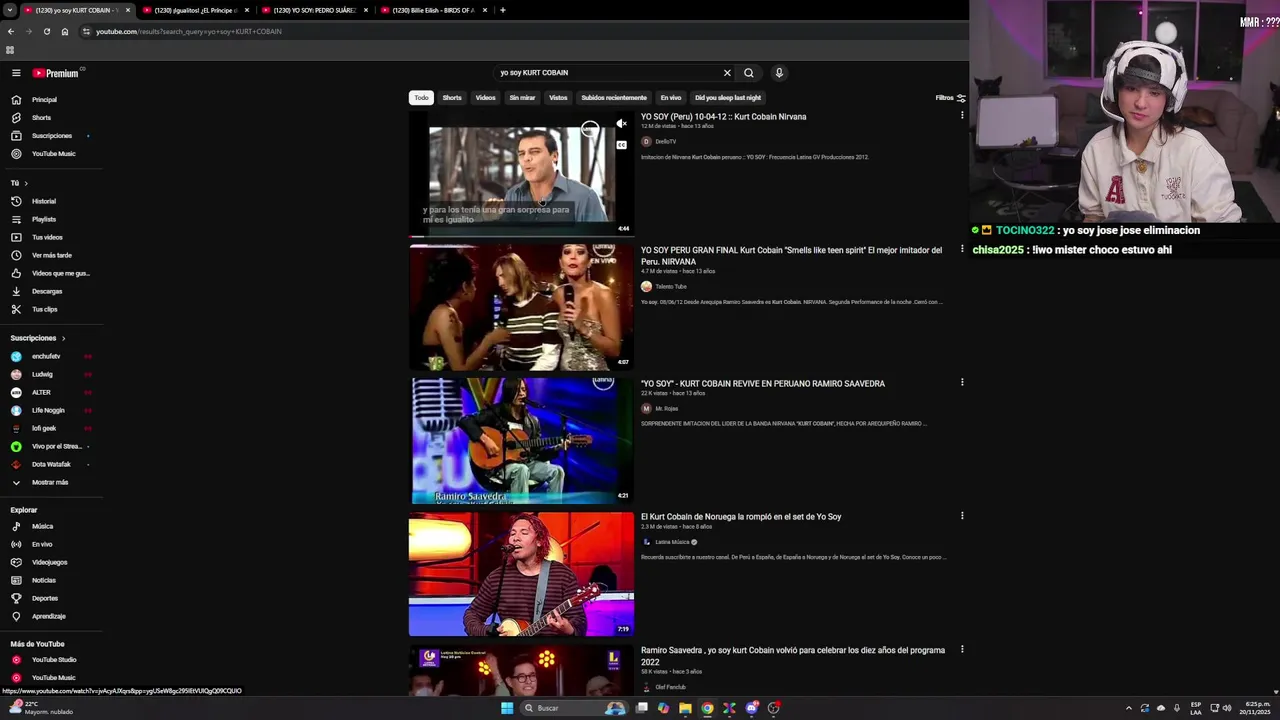
Task: Open the Windows Start button in the taskbar
Action: [507, 708]
